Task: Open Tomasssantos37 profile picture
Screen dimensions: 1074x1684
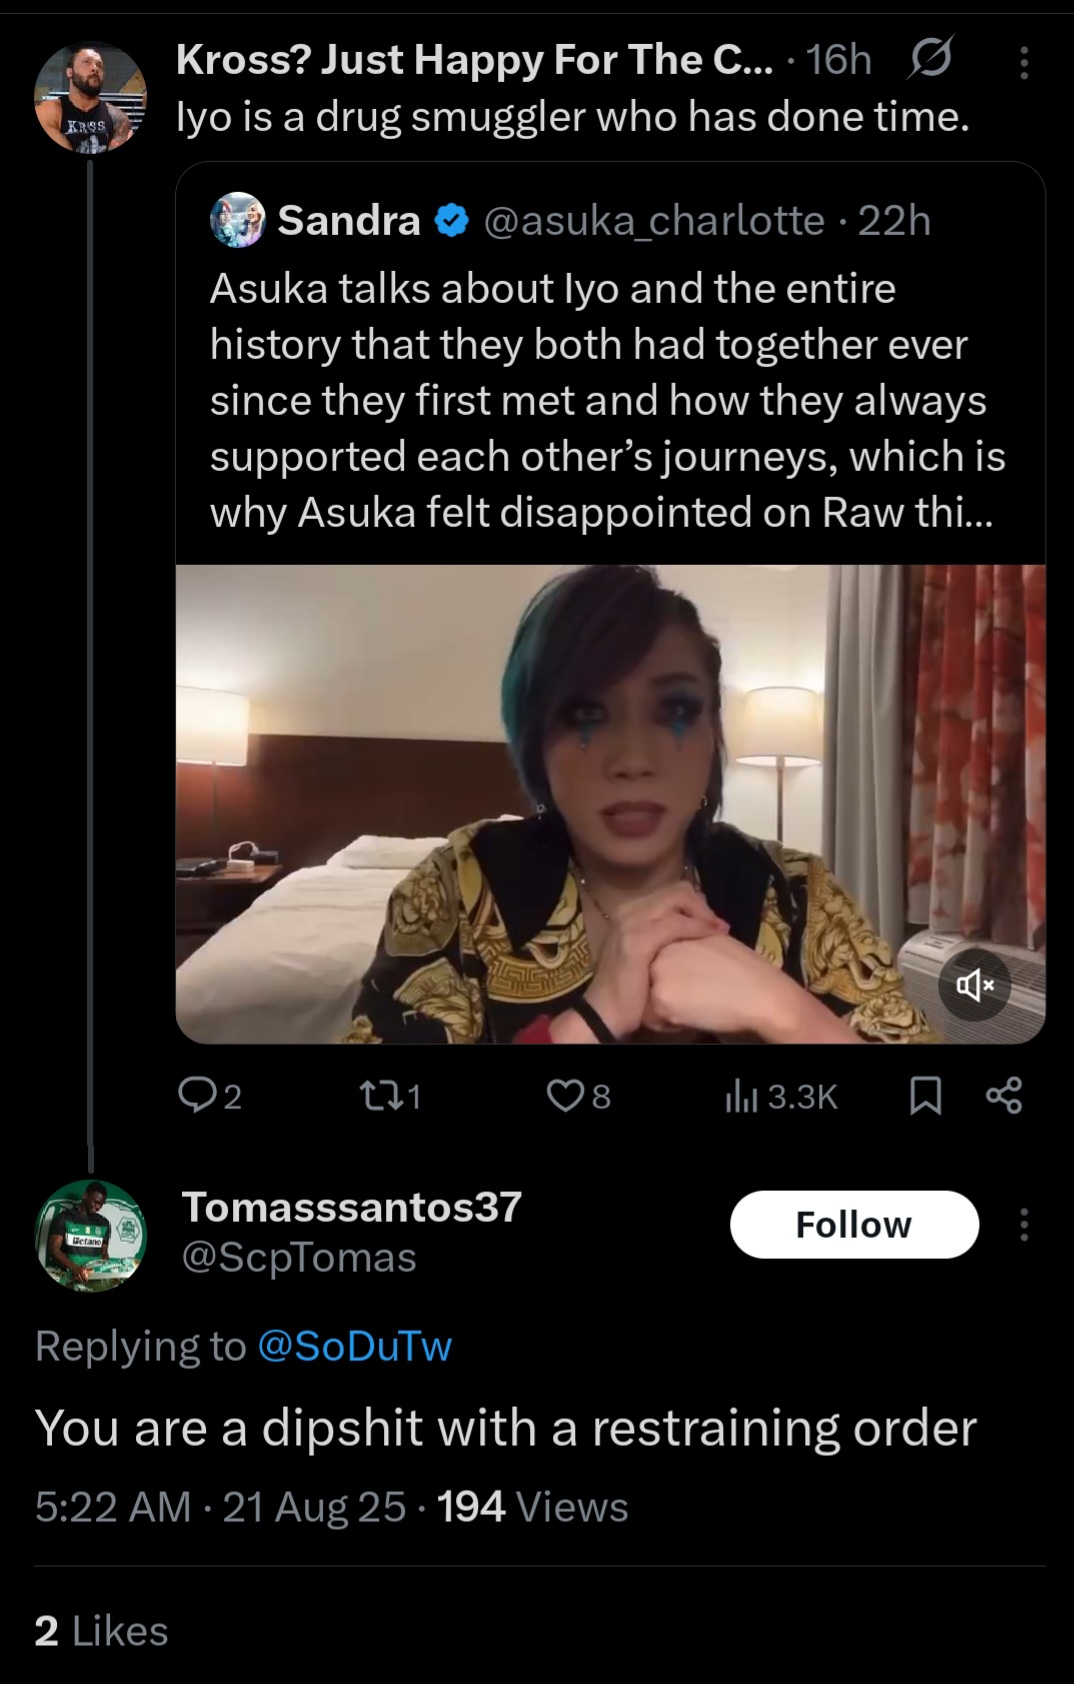Action: pos(91,1235)
